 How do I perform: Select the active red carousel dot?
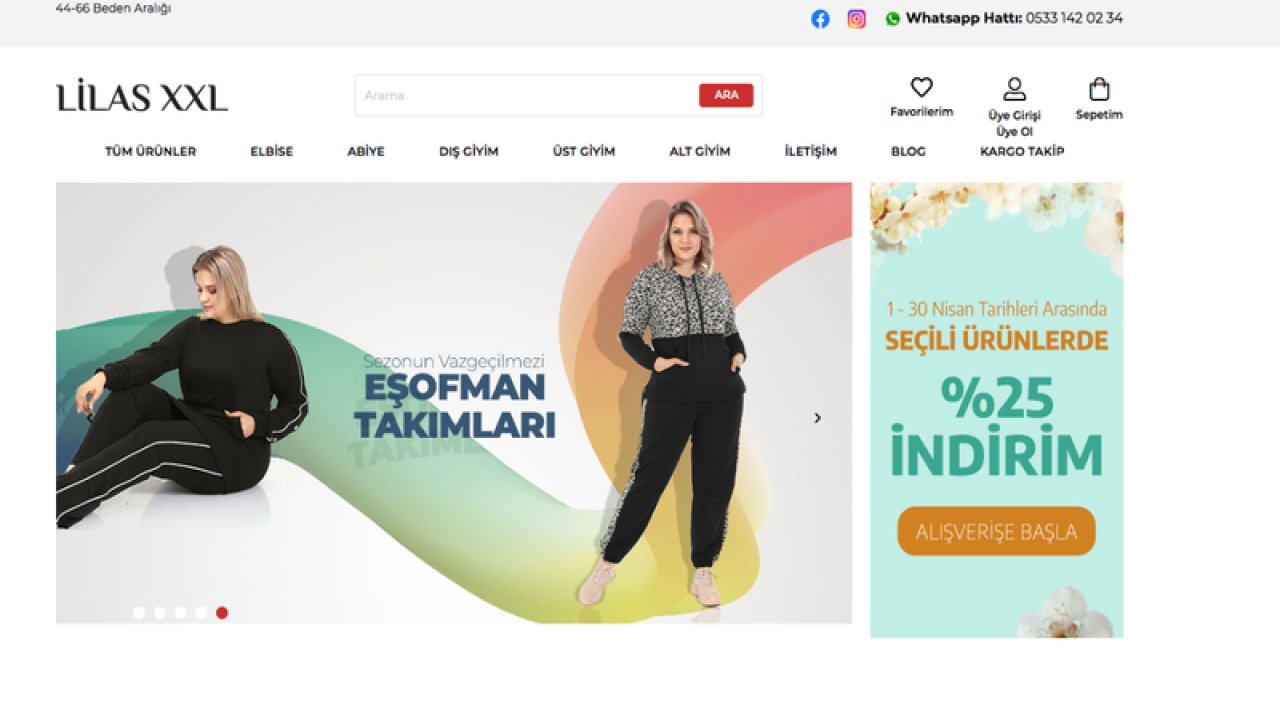coord(222,612)
